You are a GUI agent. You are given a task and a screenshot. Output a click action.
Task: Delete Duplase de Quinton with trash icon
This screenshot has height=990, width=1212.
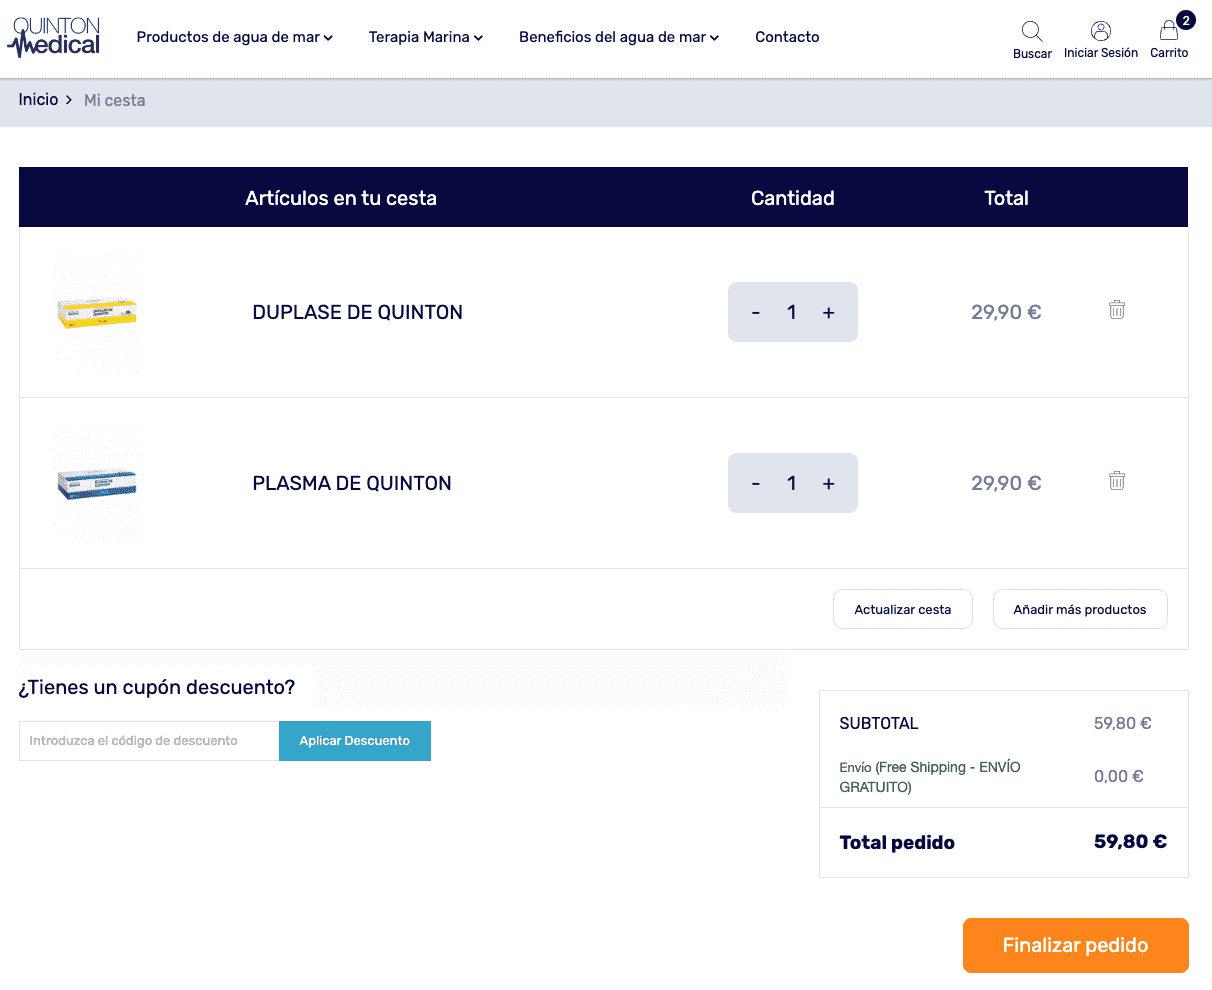1117,310
